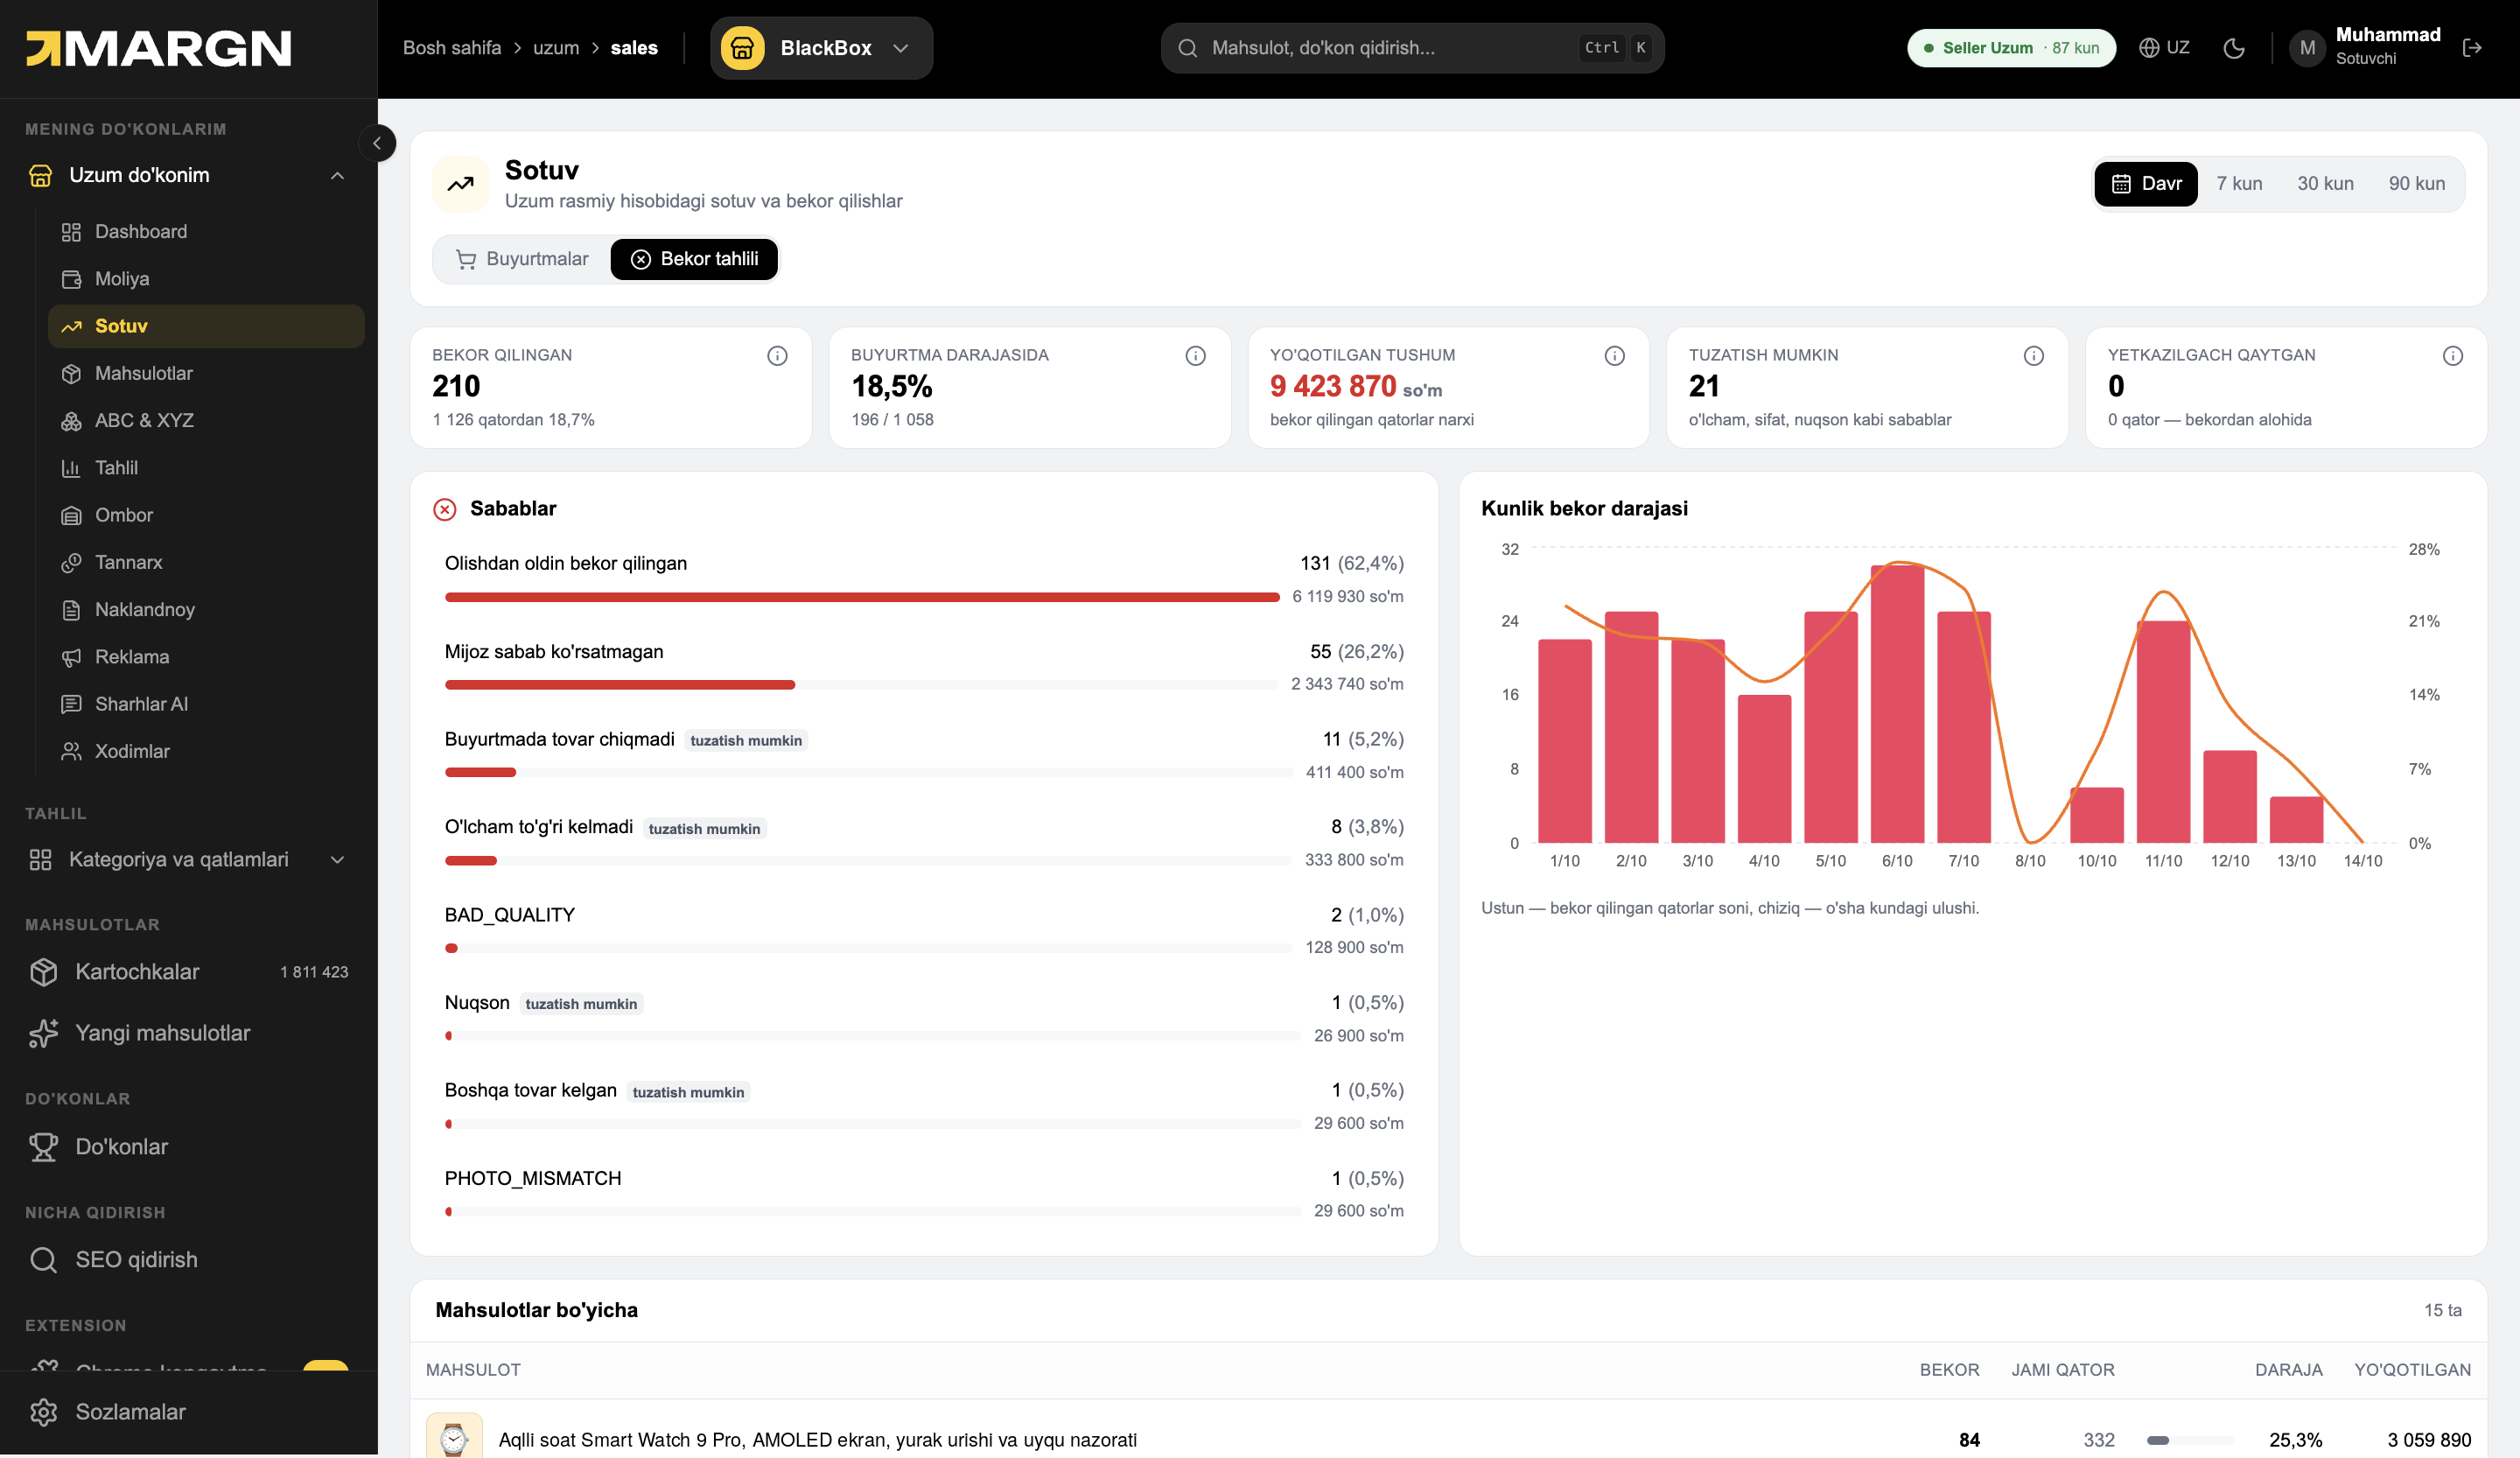Viewport: 2520px width, 1458px height.
Task: Toggle dark mode moon icon
Action: click(x=2233, y=48)
